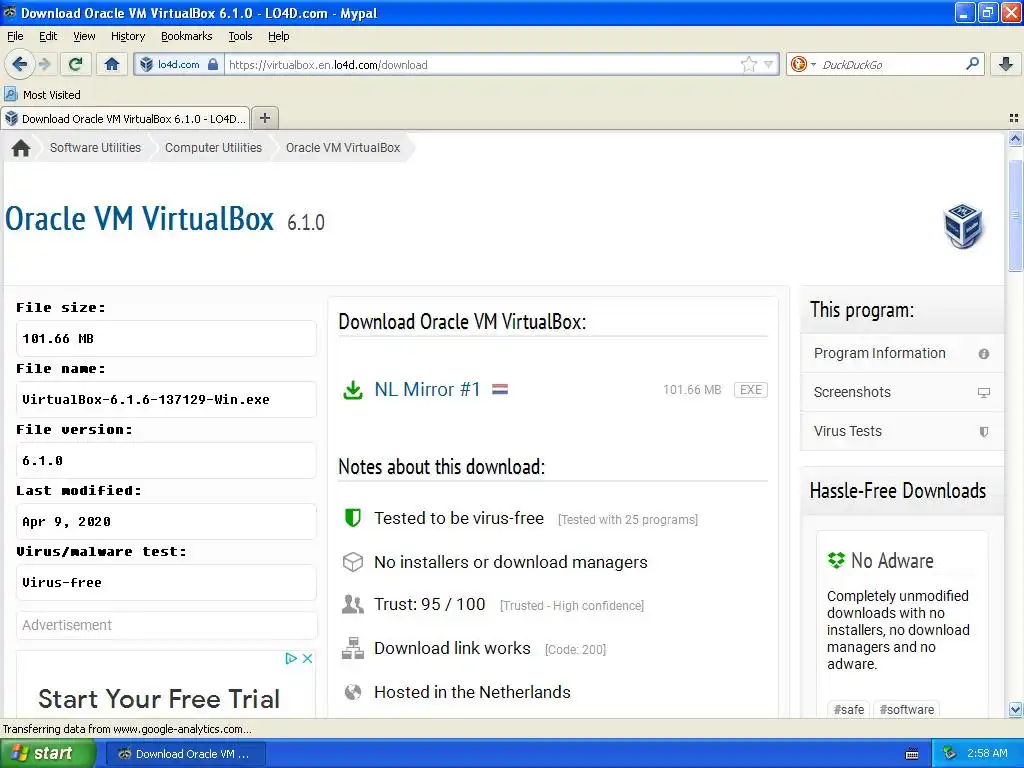The height and width of the screenshot is (768, 1024).
Task: Click the virus-free shield icon
Action: coord(353,518)
